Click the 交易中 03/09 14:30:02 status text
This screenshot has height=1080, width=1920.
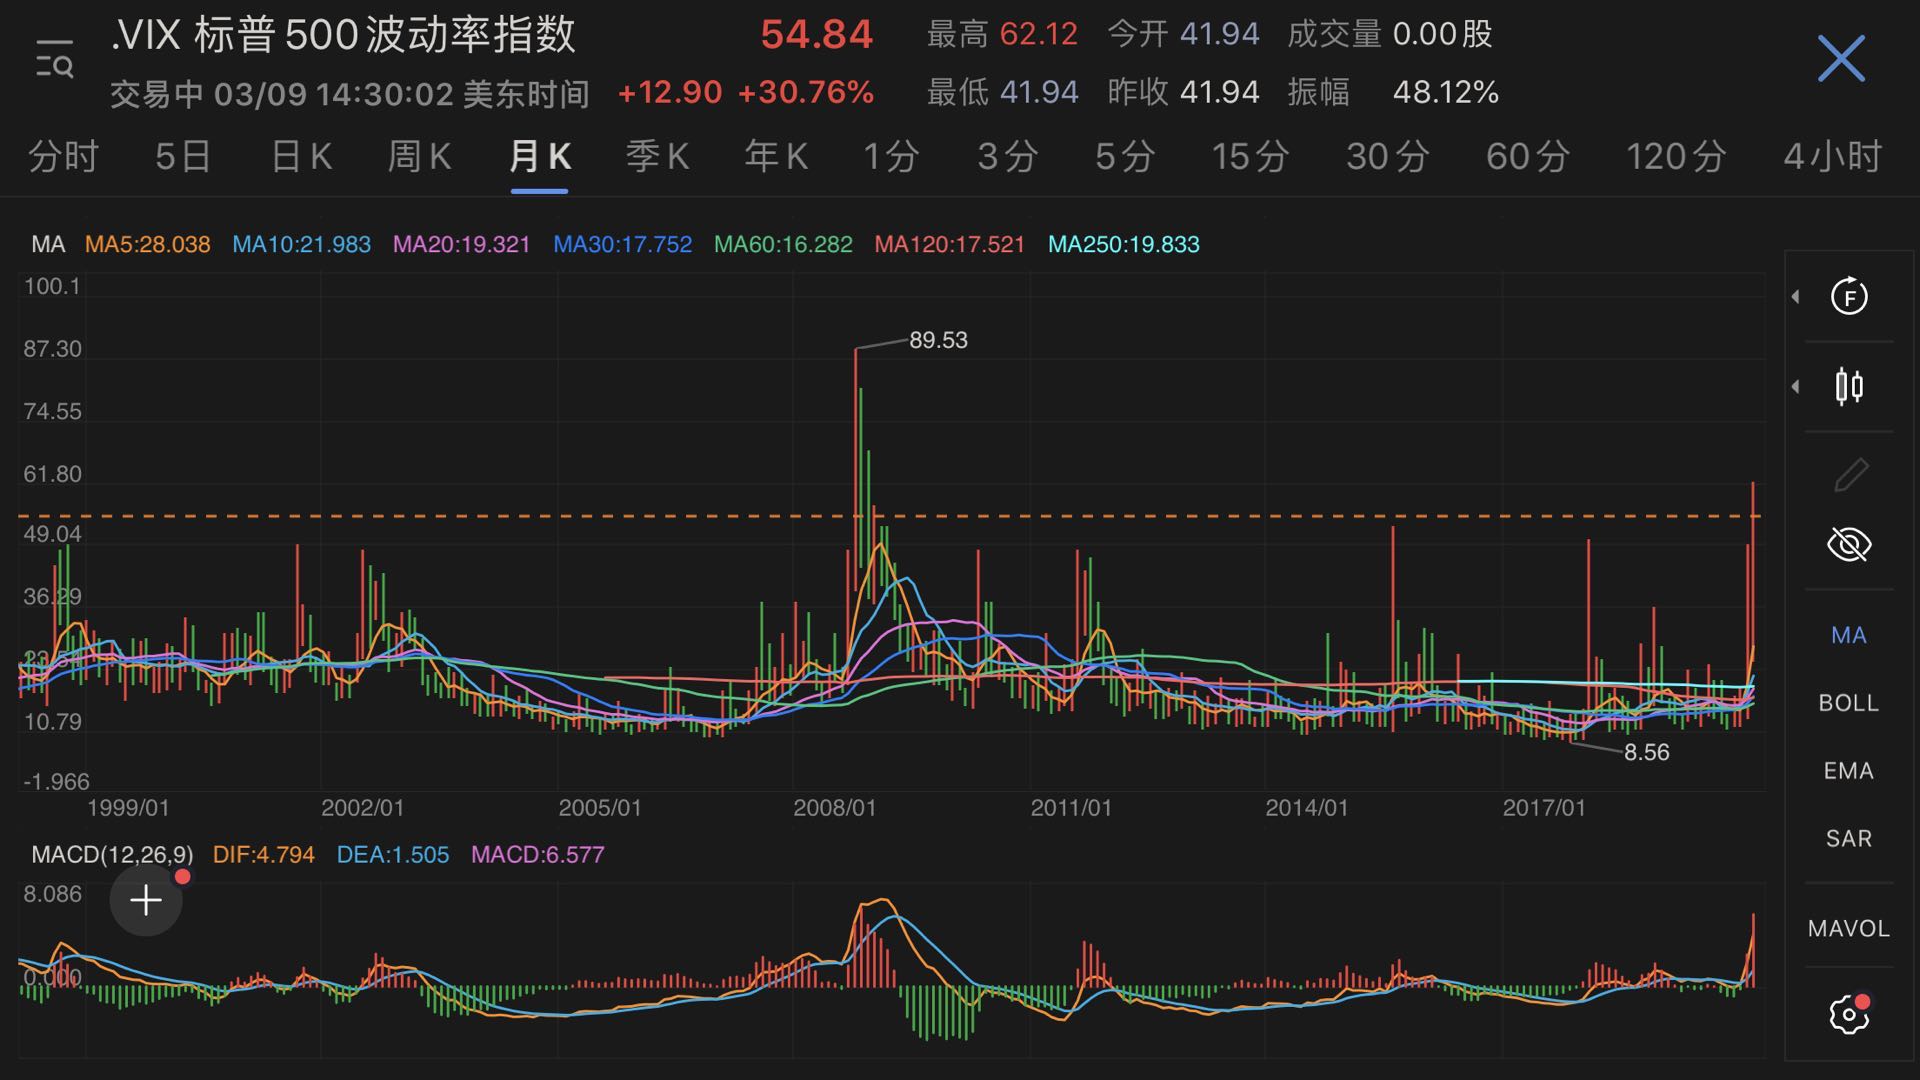350,94
